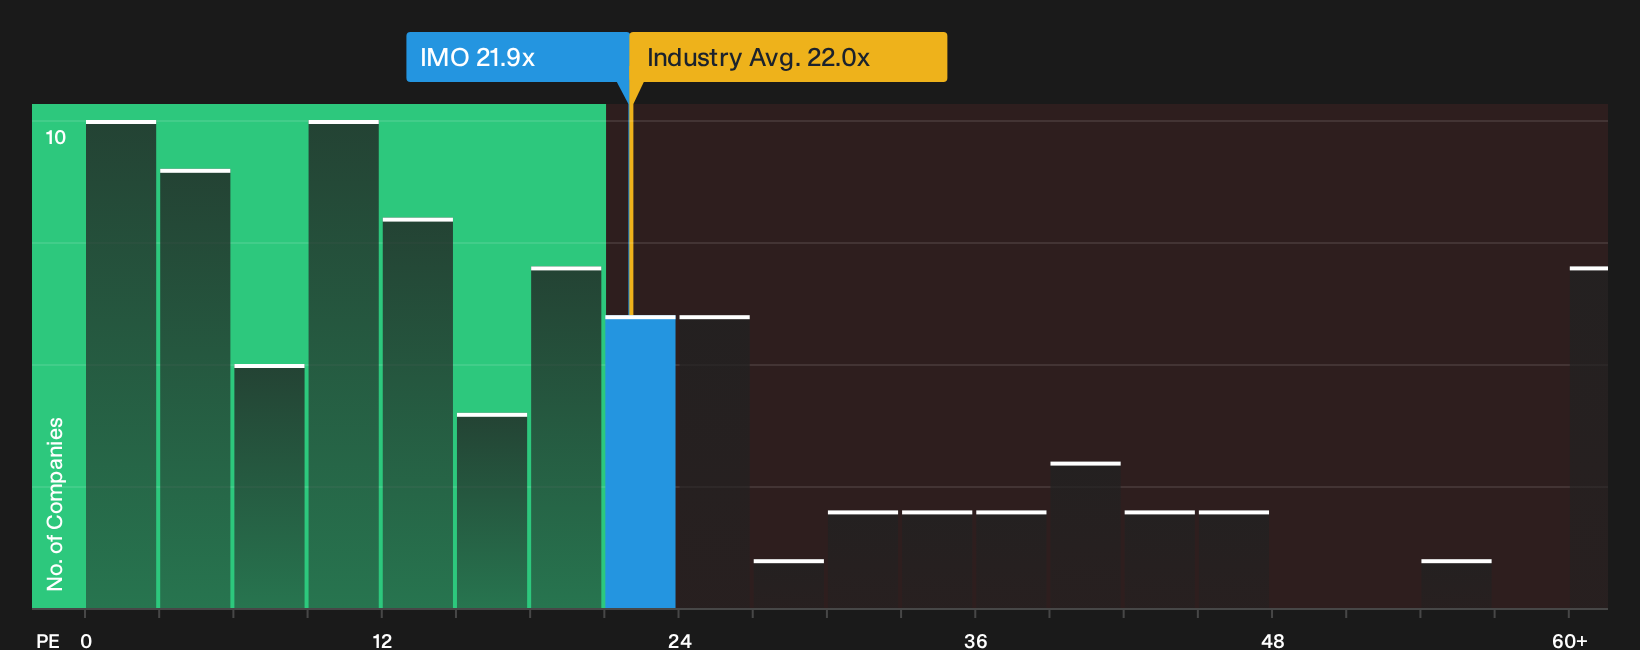Viewport: 1640px width, 650px height.
Task: Click the x-axis label 48
Action: click(x=1272, y=640)
